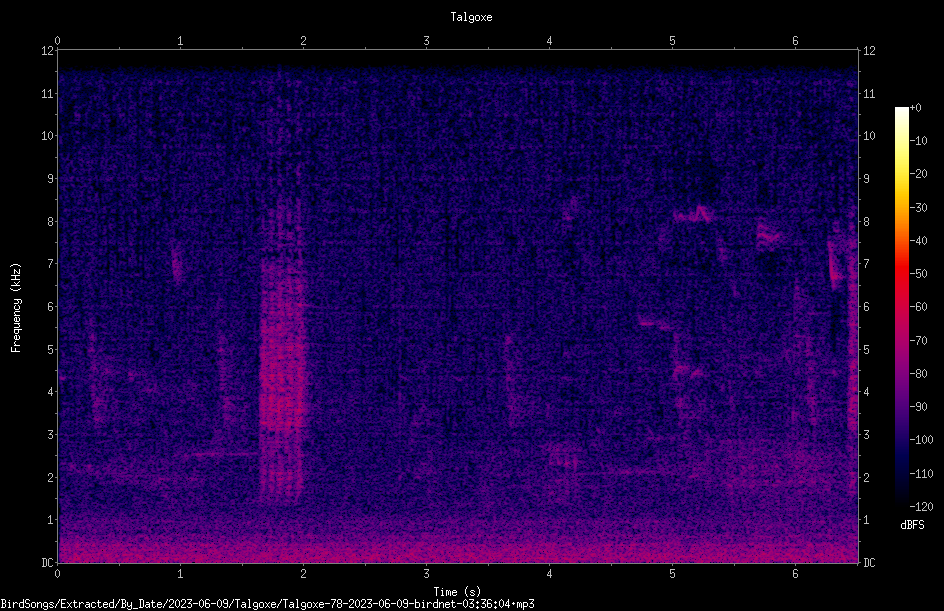The height and width of the screenshot is (611, 944).
Task: Click the '-20' colorbar scale label
Action: pyautogui.click(x=919, y=173)
